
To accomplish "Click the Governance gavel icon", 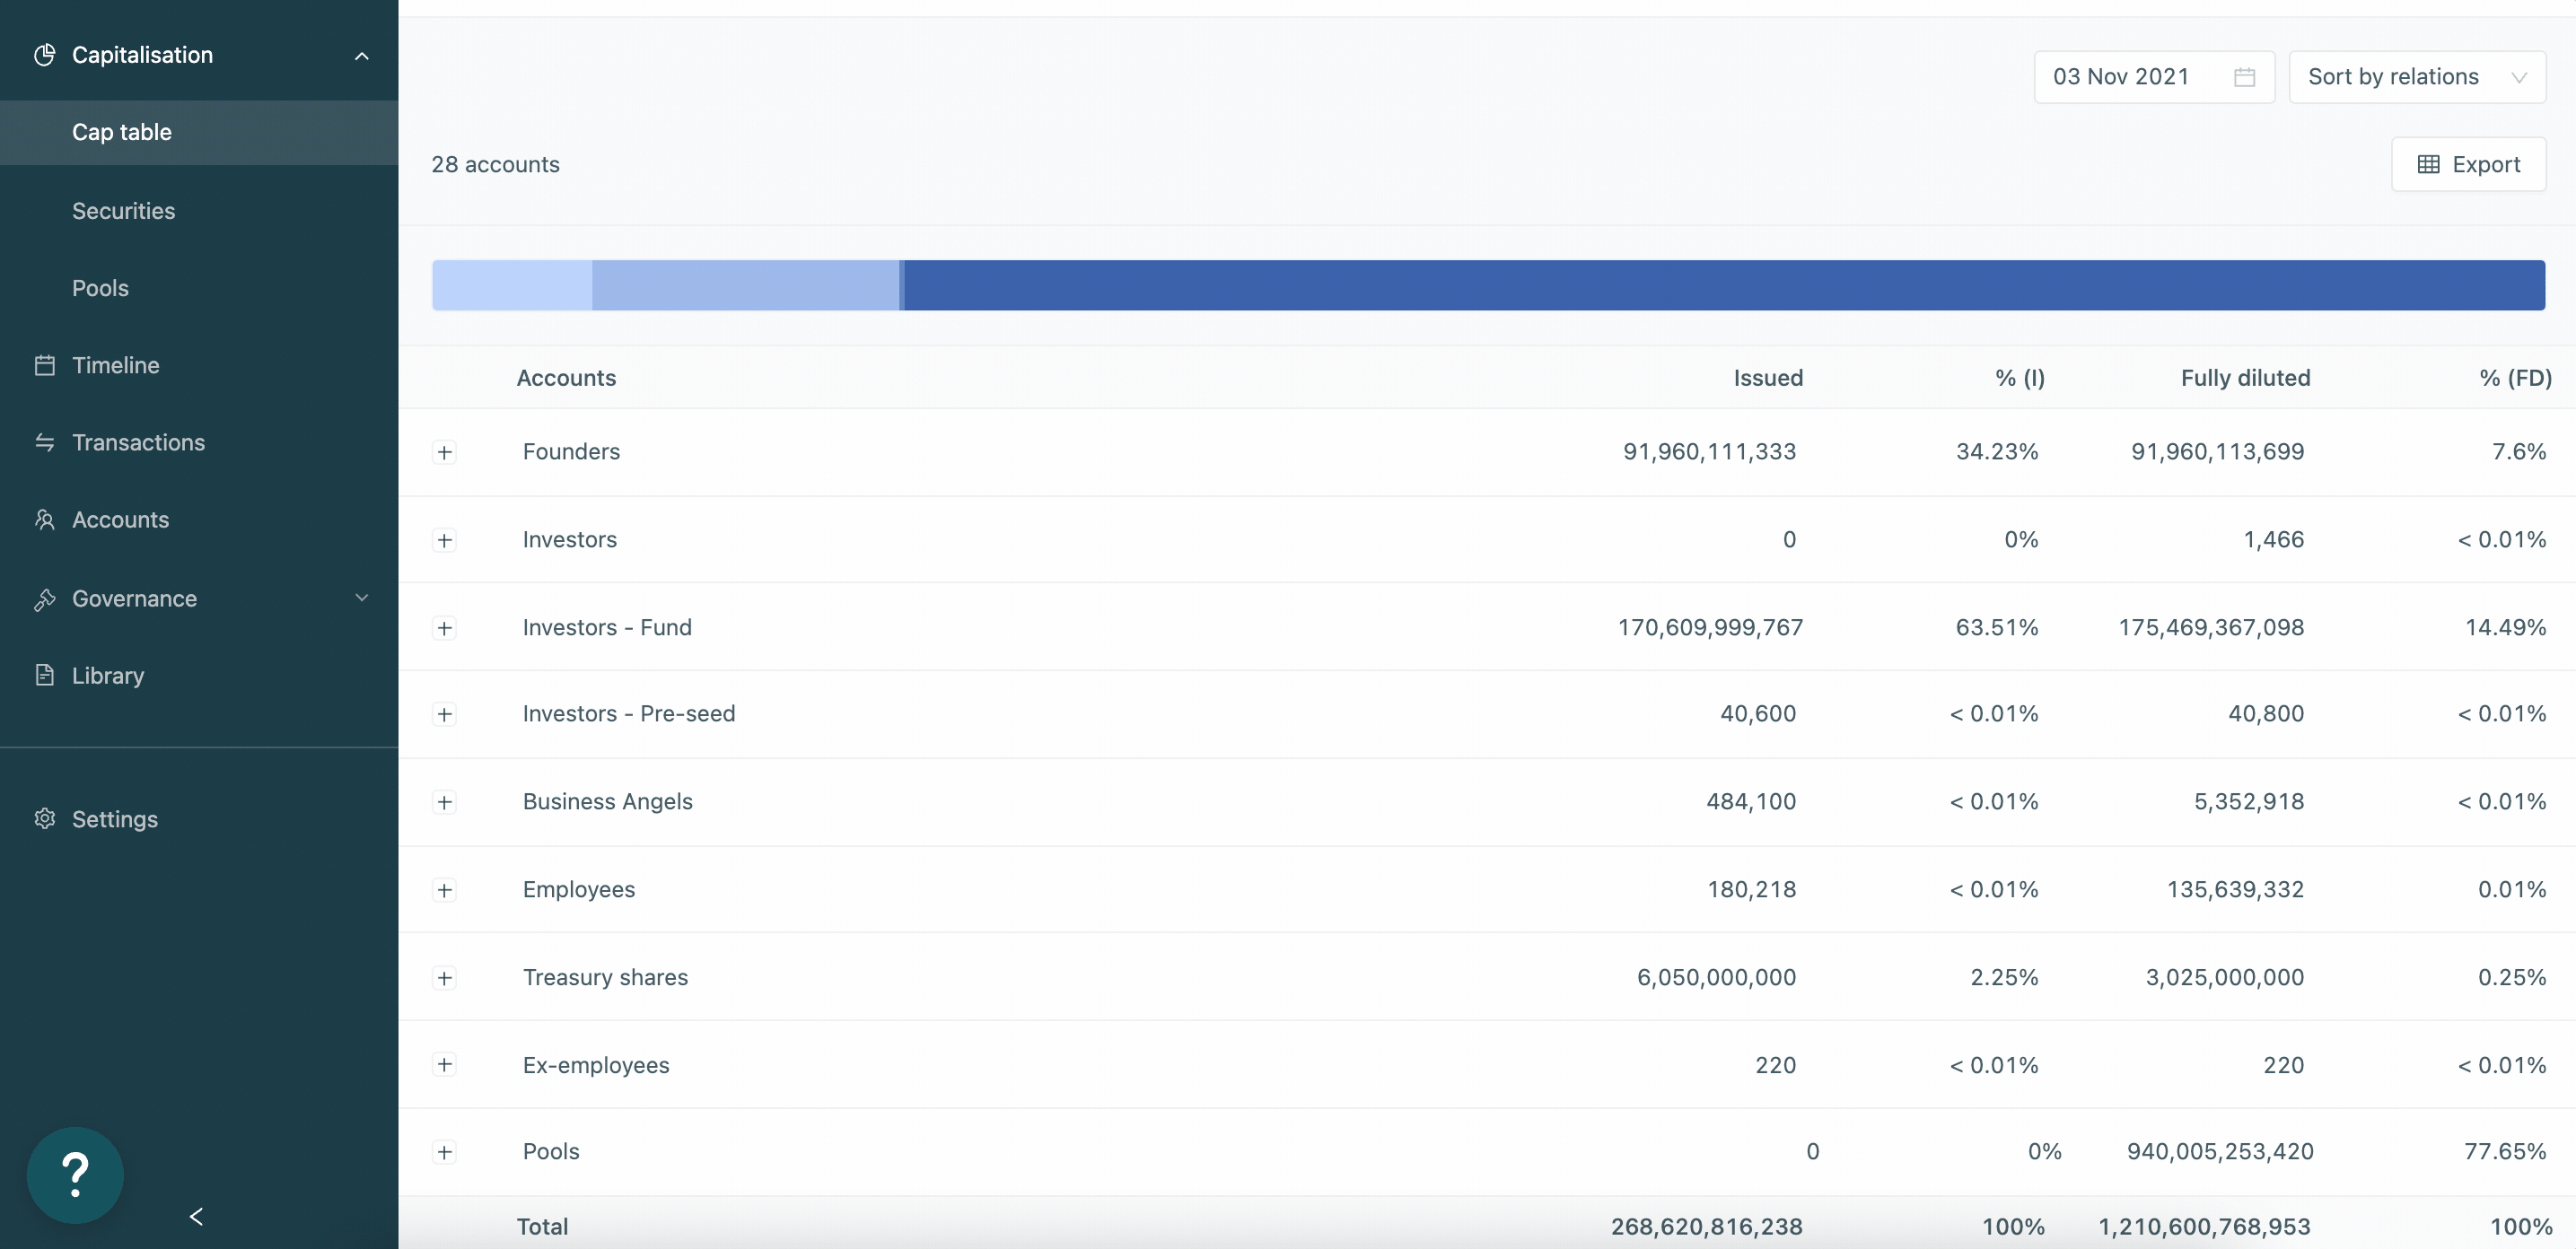I will [44, 598].
